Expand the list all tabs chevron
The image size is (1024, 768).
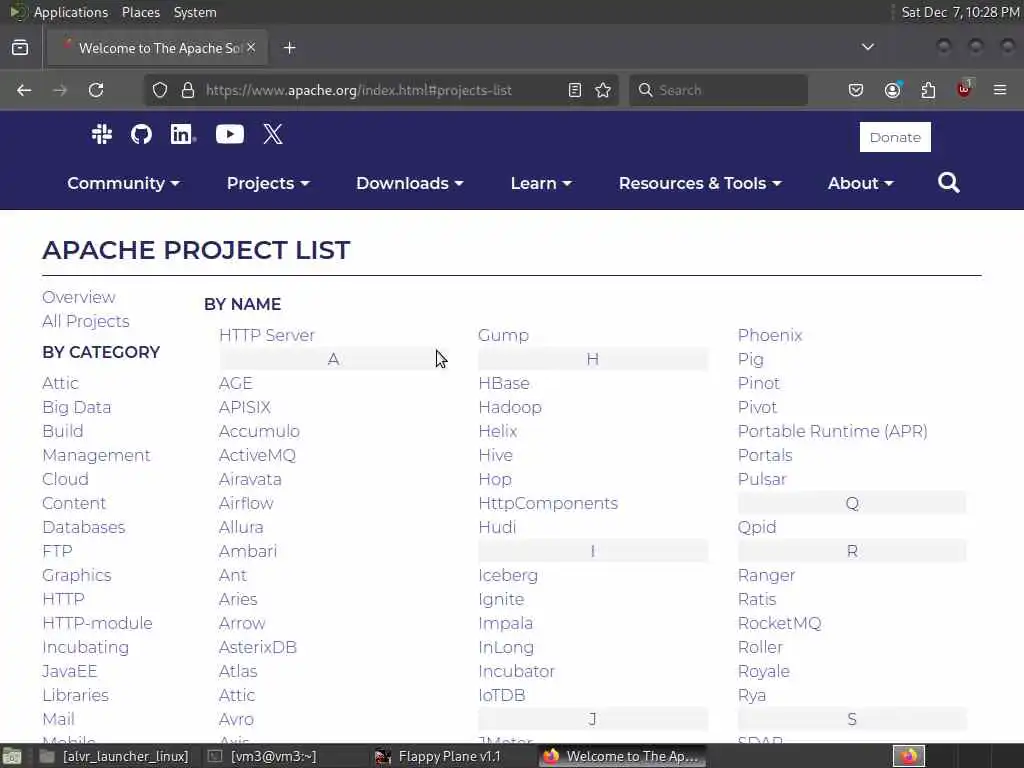point(868,47)
